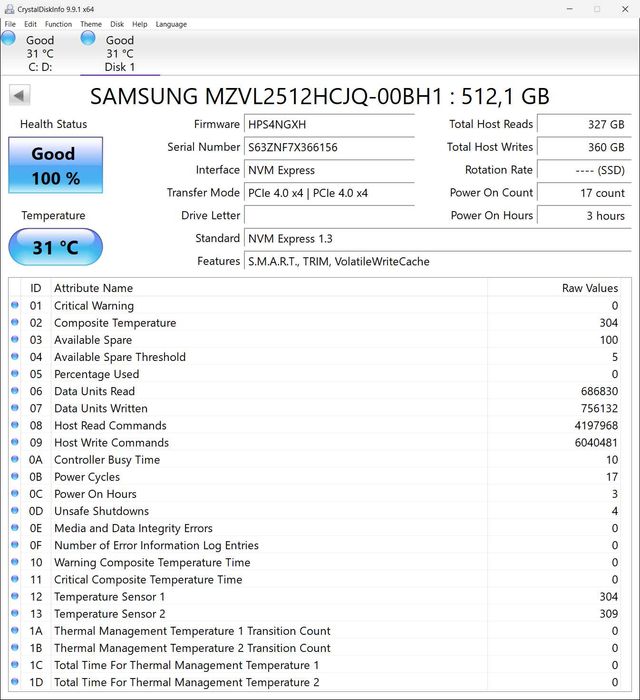Click the status dot for Temperature Sensor 1
This screenshot has height=700, width=640.
[x=15, y=596]
